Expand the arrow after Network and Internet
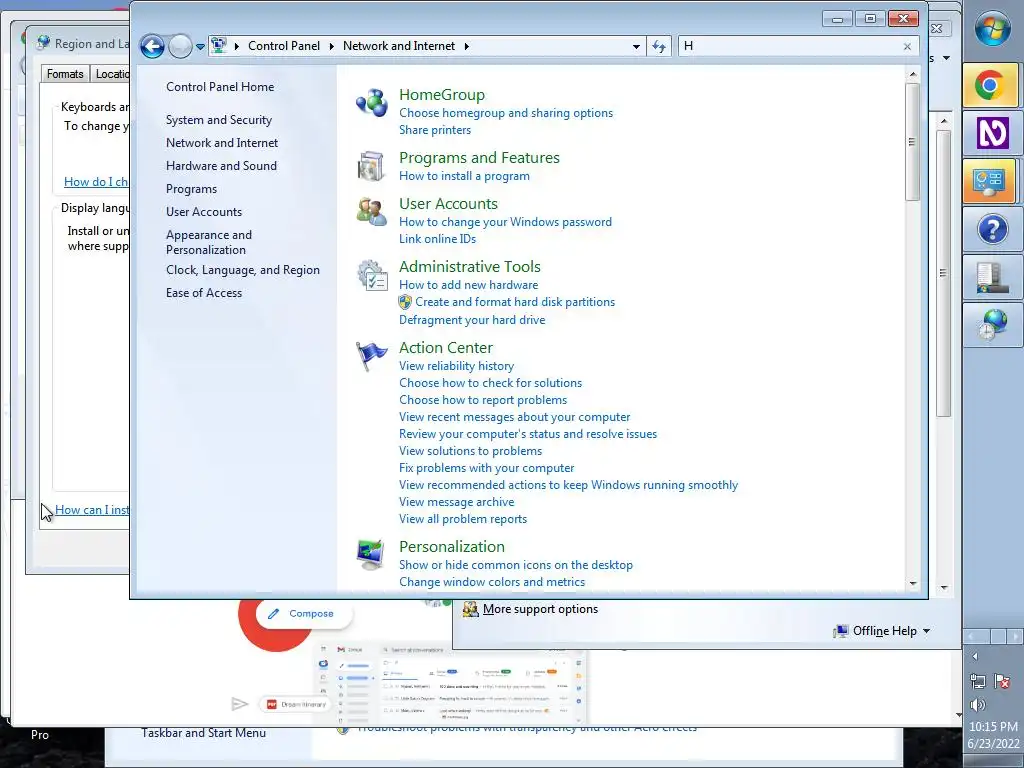 (x=466, y=46)
